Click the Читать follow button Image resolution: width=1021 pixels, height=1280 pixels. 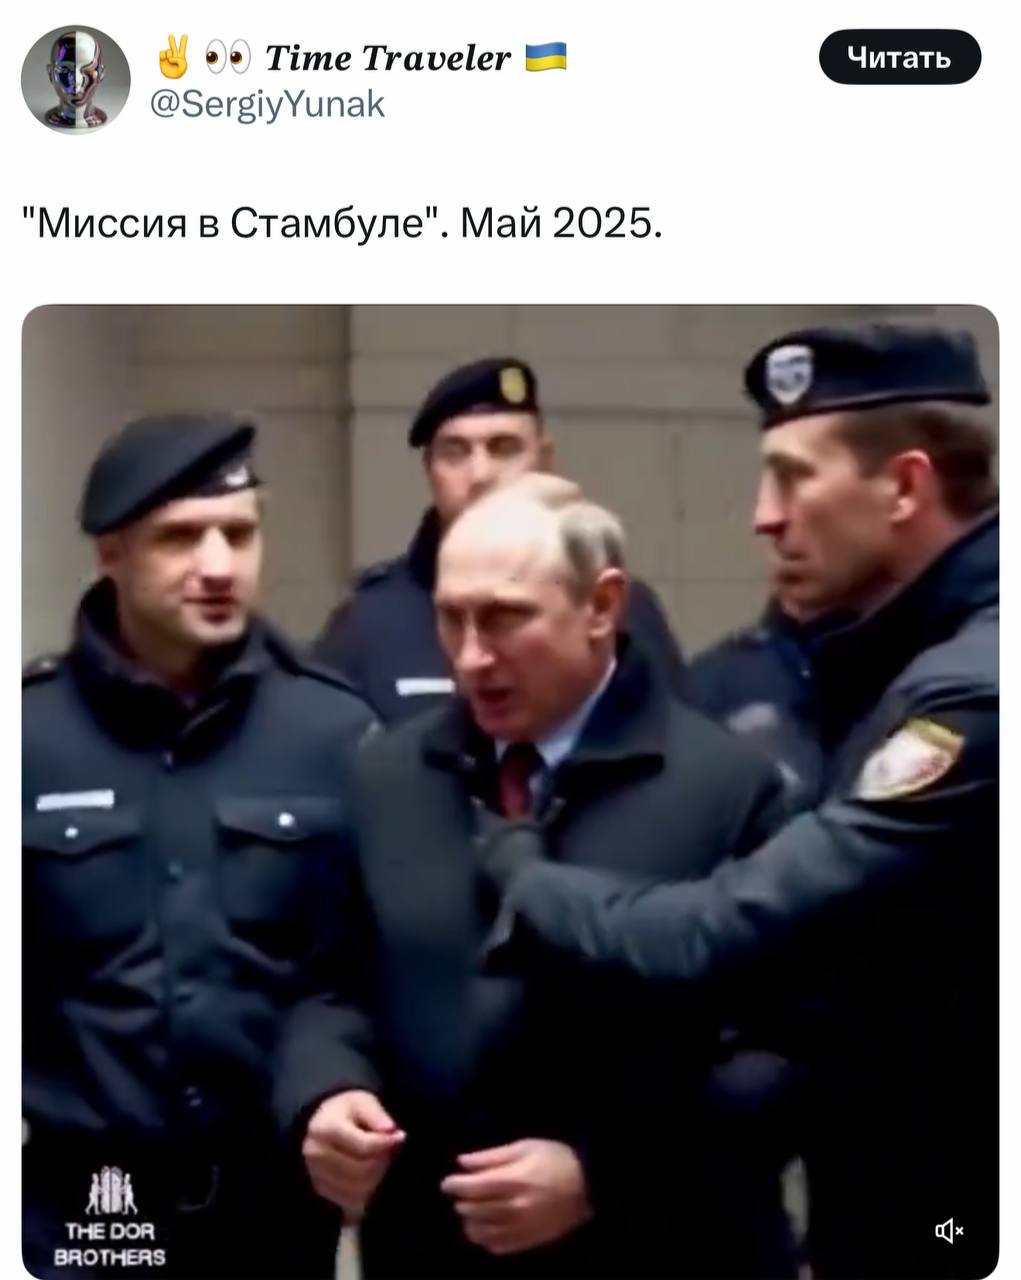[899, 57]
